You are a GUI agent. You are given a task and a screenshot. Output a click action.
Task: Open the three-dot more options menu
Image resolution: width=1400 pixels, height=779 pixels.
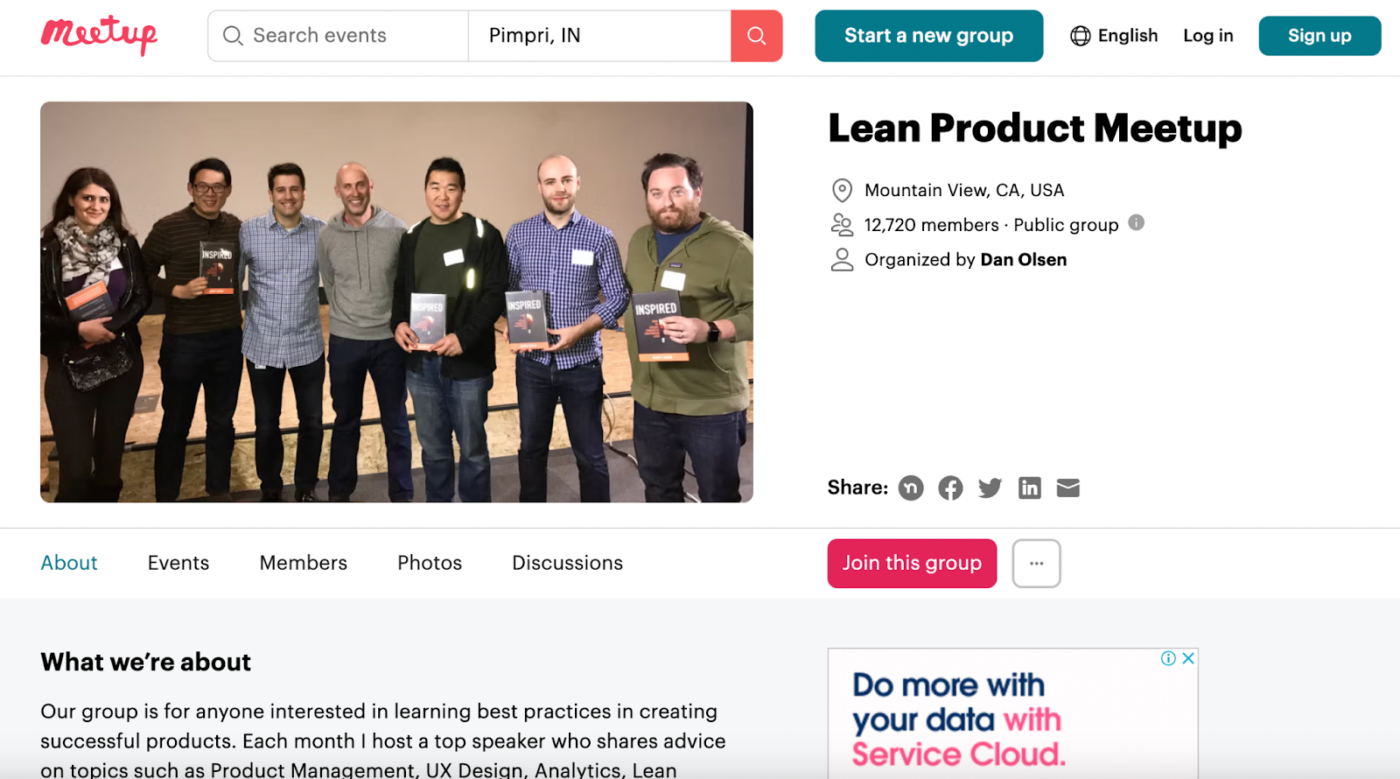[x=1036, y=563]
